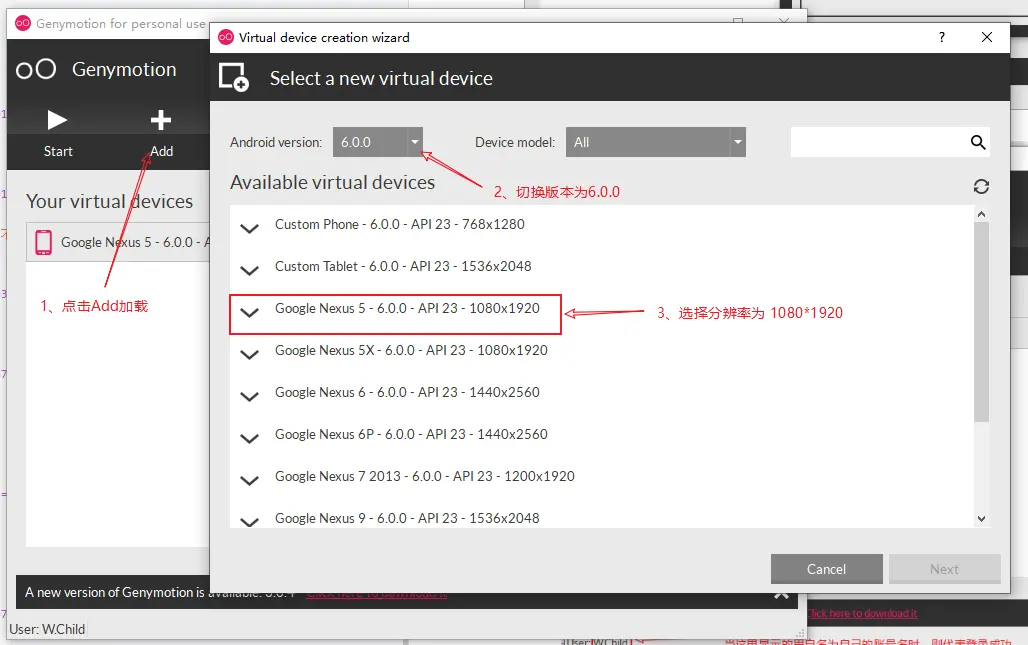
Task: Click the scroll up arrow of device list
Action: (981, 214)
